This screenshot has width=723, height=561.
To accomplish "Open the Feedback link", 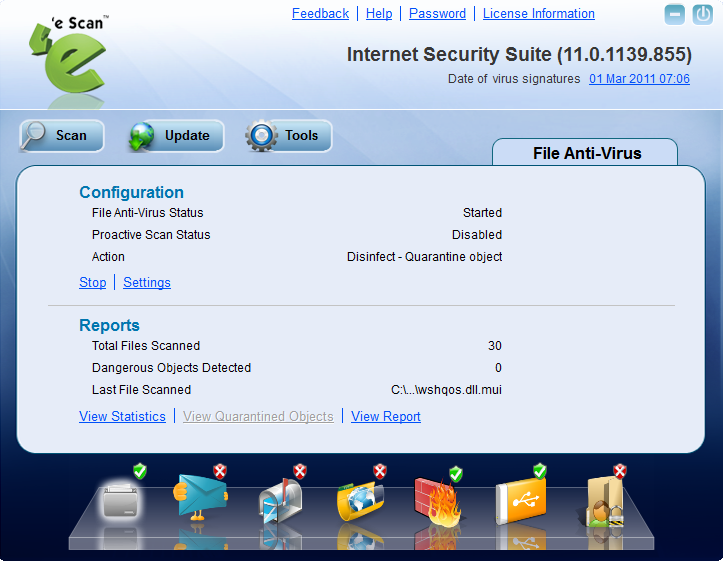I will click(x=320, y=14).
